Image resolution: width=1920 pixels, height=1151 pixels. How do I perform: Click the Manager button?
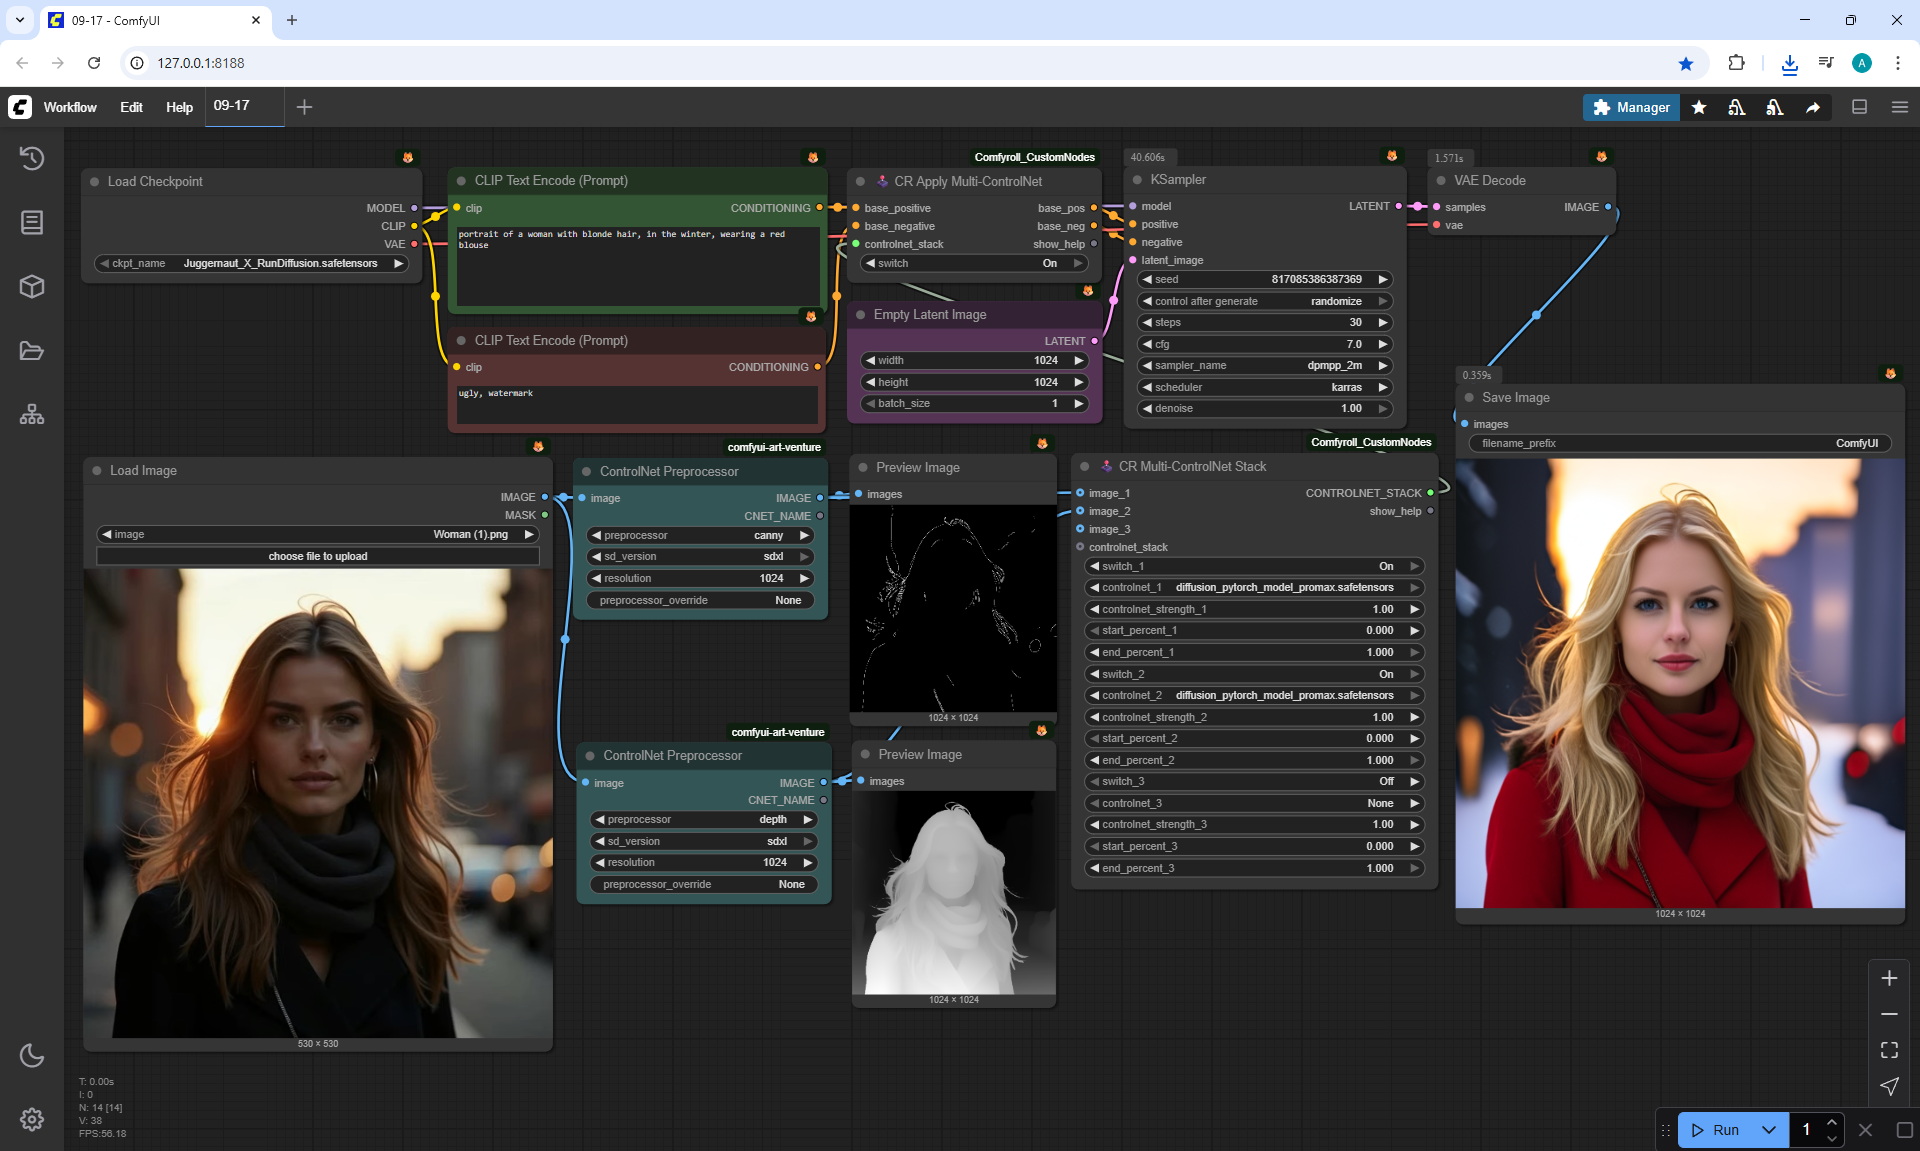[x=1631, y=107]
